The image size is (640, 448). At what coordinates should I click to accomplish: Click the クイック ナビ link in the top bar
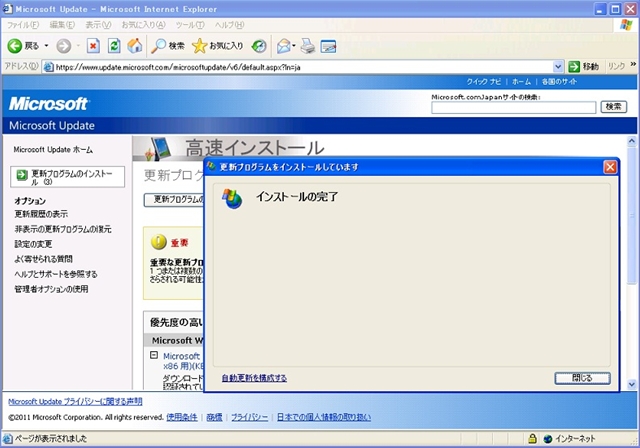tap(484, 82)
